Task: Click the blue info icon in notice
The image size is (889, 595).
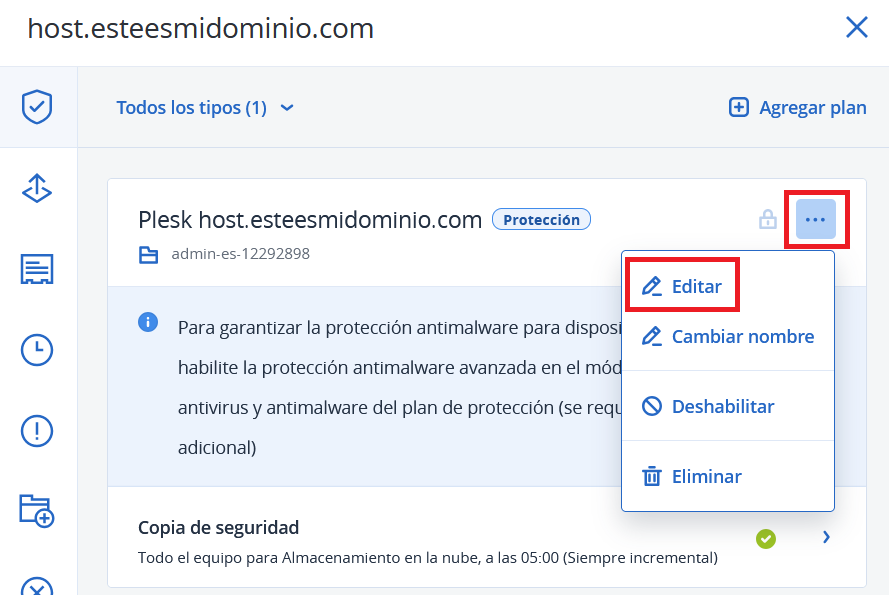Action: point(148,322)
